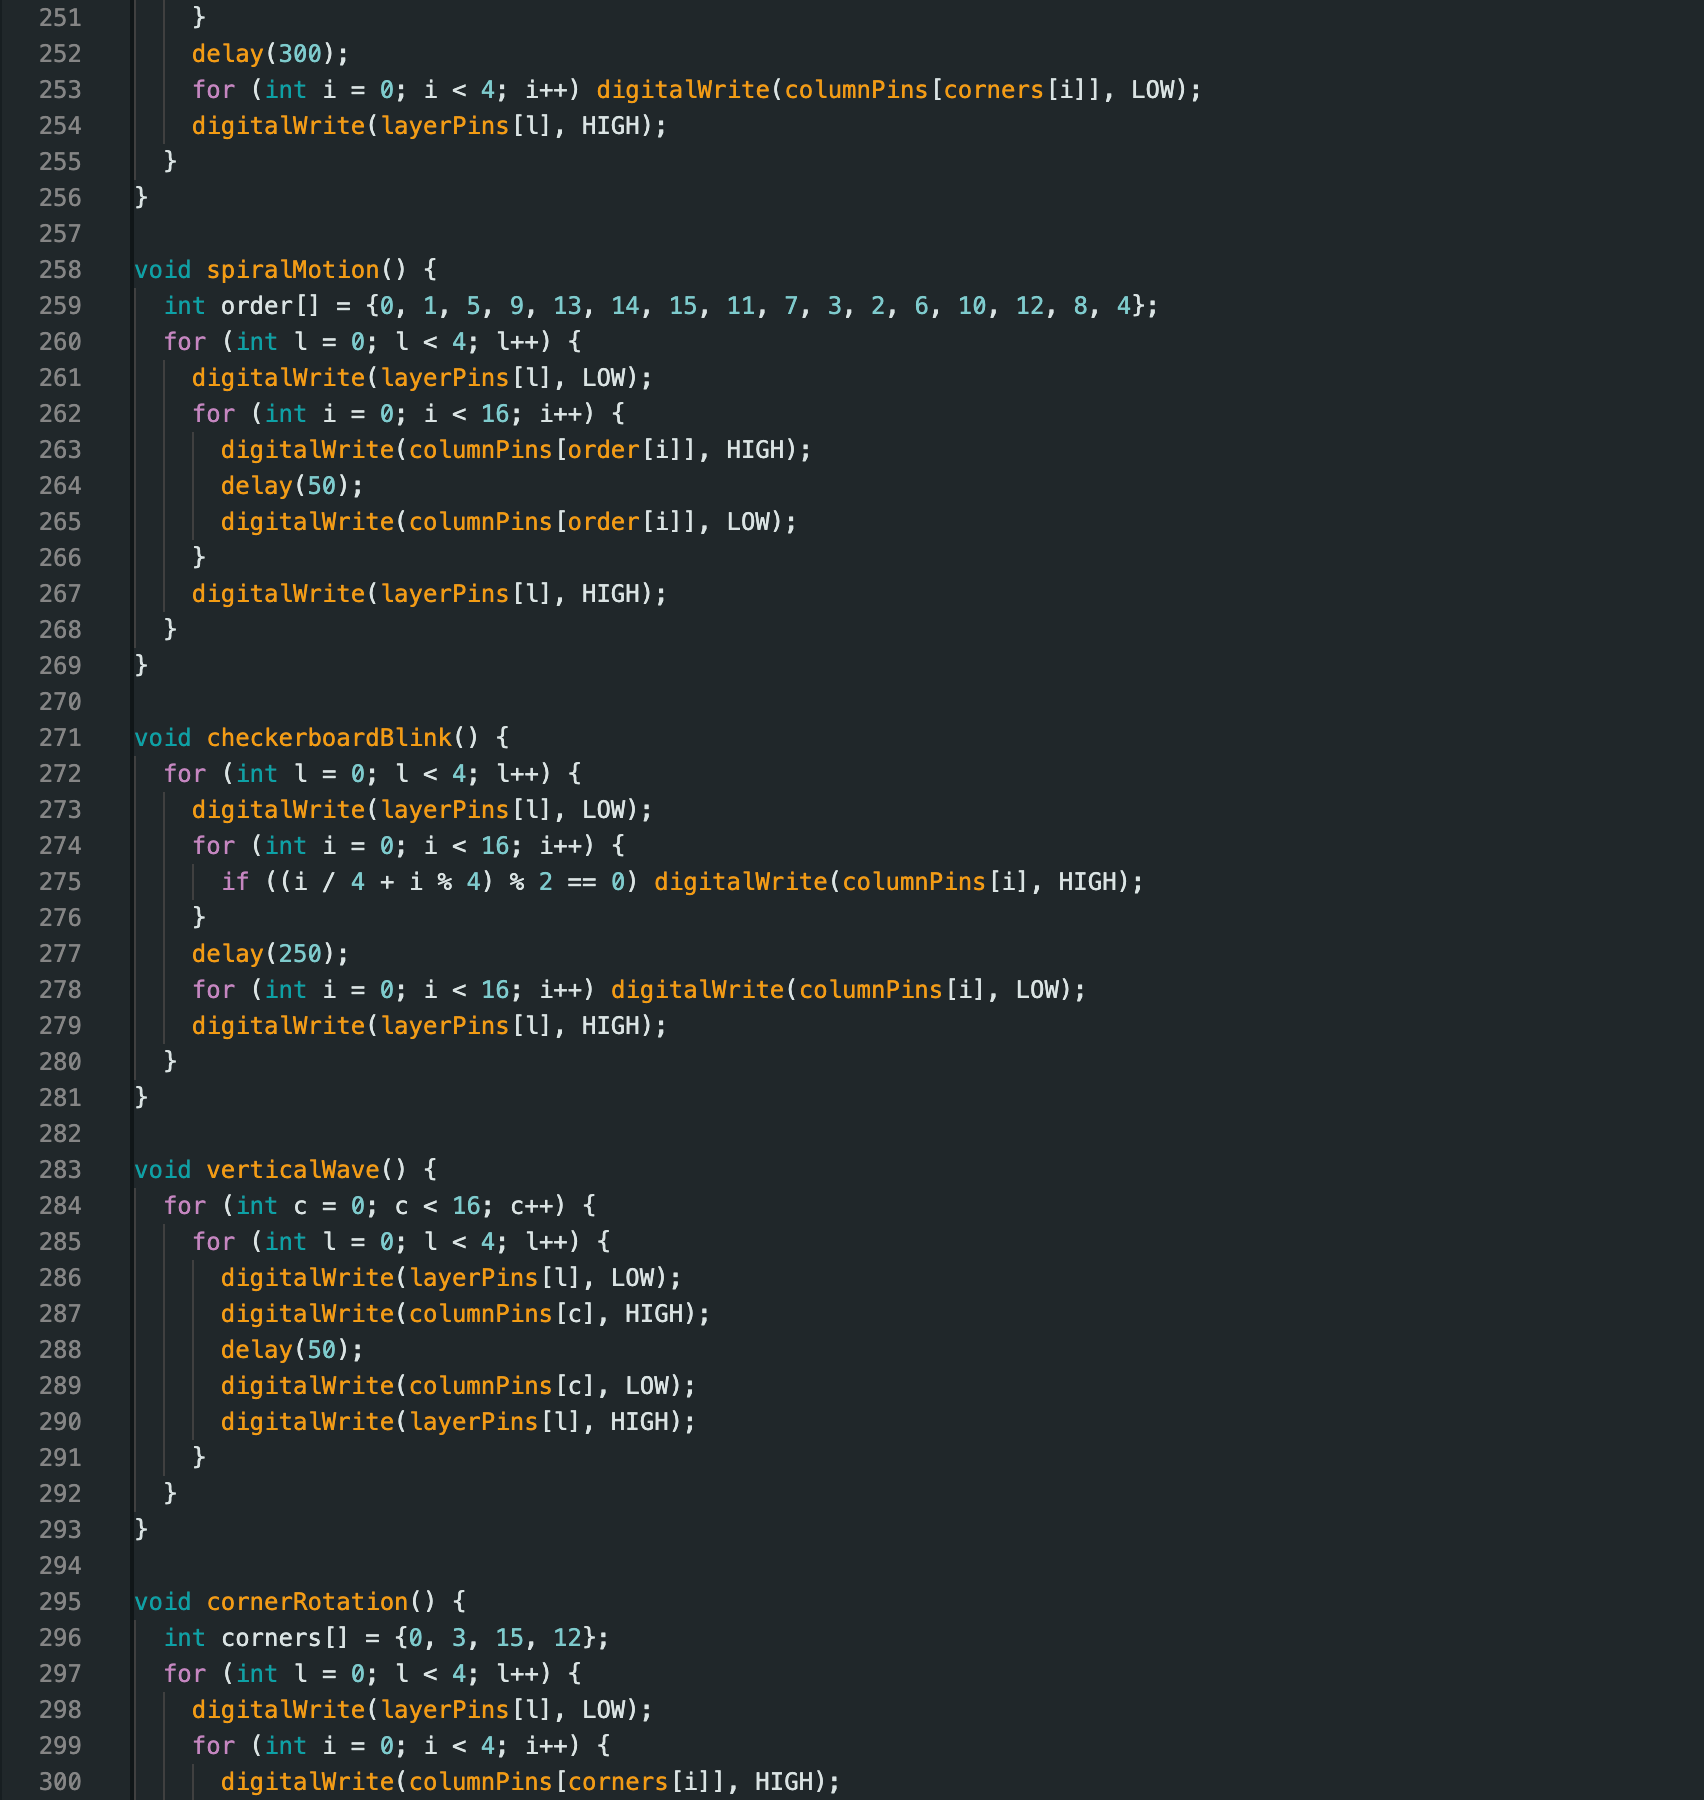Viewport: 1704px width, 1800px height.
Task: Click the verticalWave function name
Action: click(x=293, y=1170)
